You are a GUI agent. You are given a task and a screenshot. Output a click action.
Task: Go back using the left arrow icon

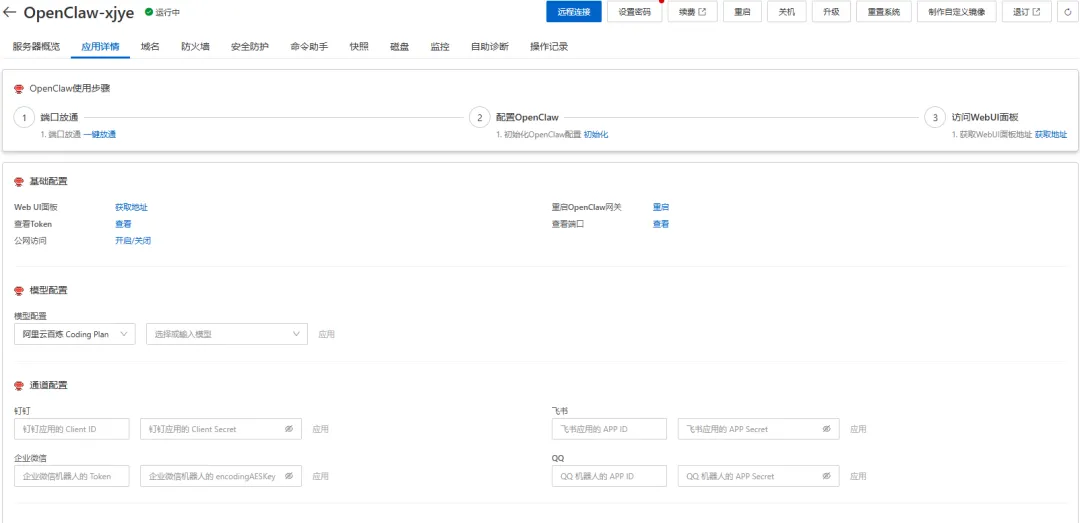[10, 12]
